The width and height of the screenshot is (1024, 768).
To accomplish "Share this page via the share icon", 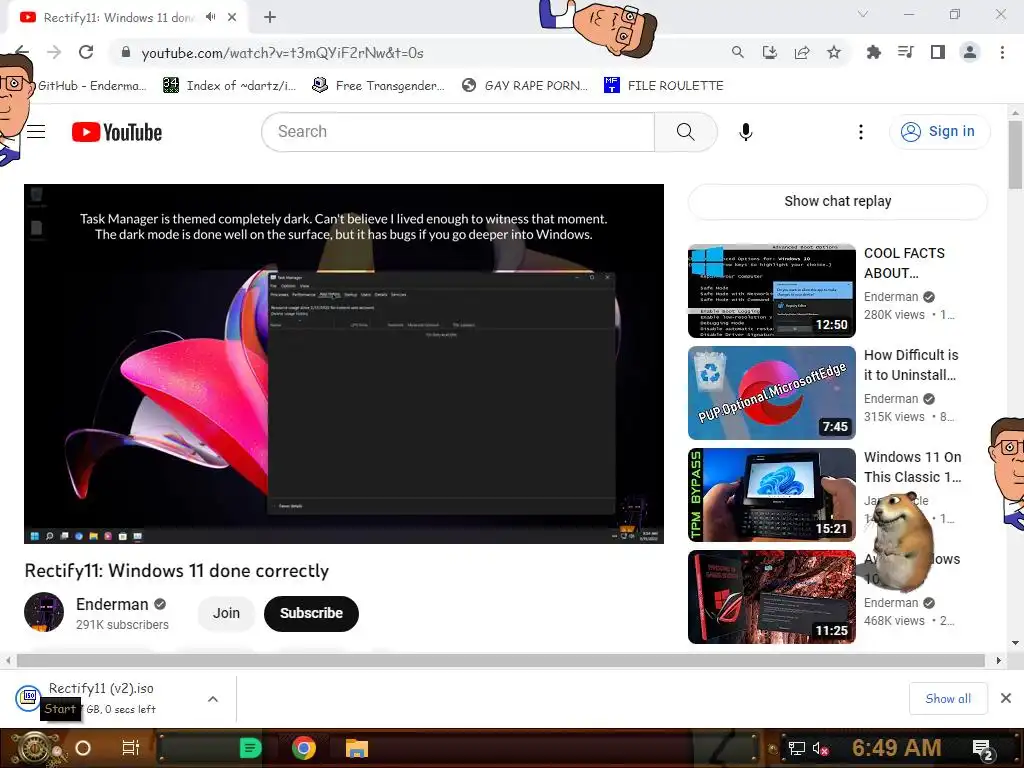I will [802, 52].
